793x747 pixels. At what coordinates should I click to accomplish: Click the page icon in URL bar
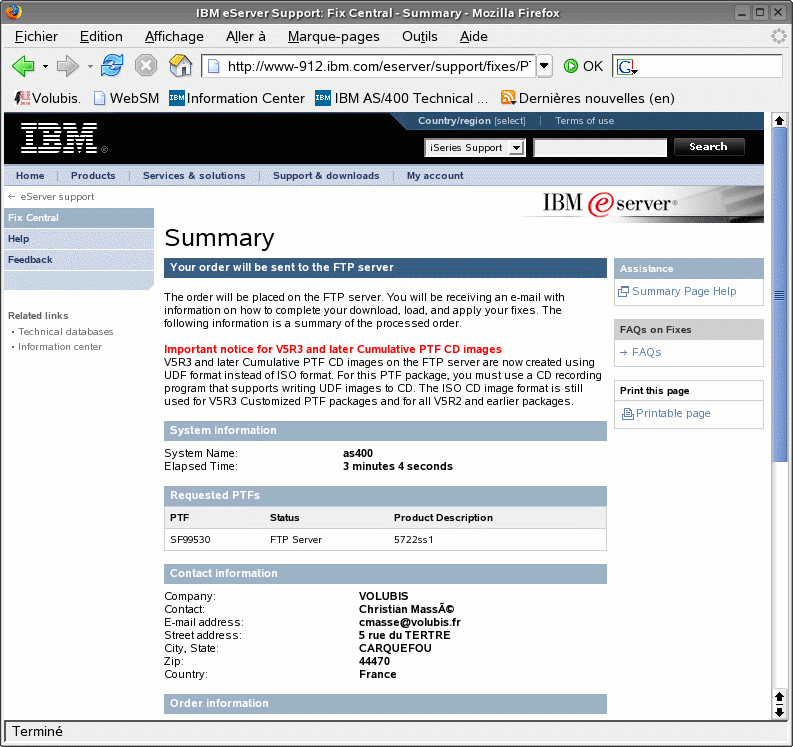click(x=214, y=66)
